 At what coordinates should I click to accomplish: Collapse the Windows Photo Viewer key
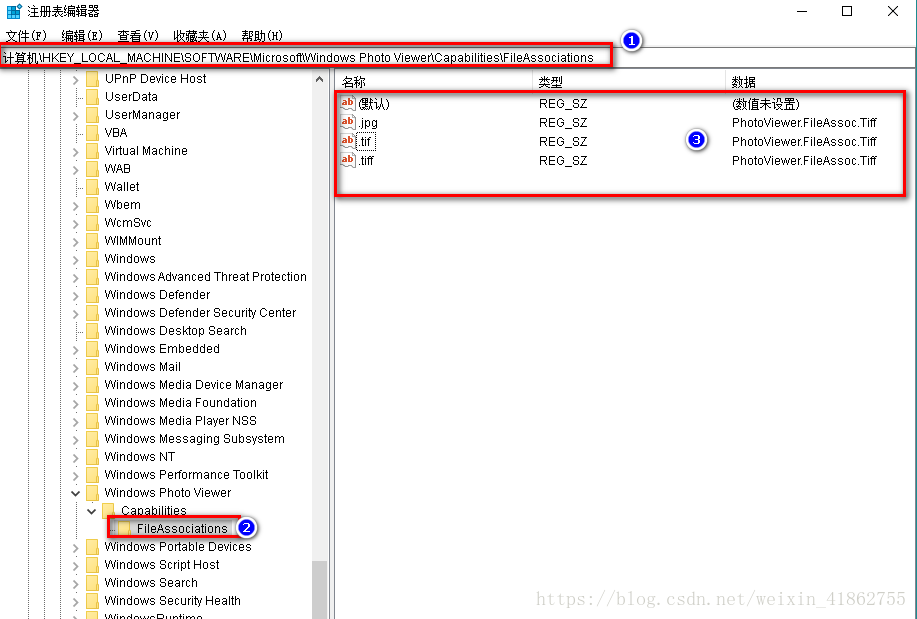coord(75,493)
